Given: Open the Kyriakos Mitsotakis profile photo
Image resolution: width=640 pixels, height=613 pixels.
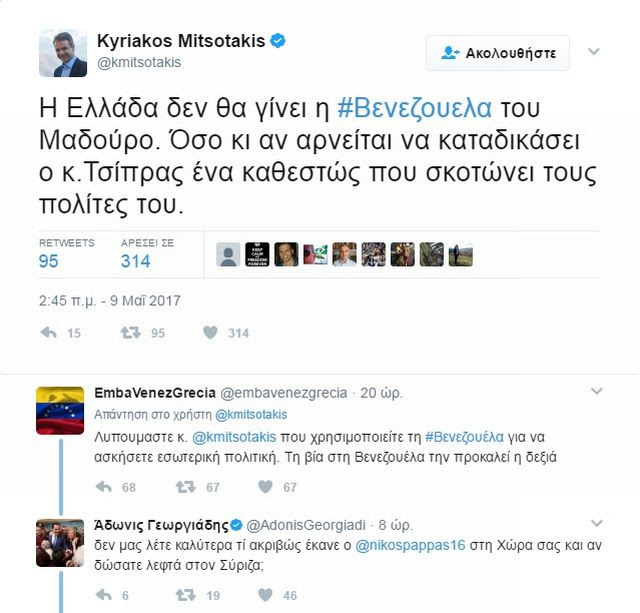Looking at the screenshot, I should click(63, 53).
